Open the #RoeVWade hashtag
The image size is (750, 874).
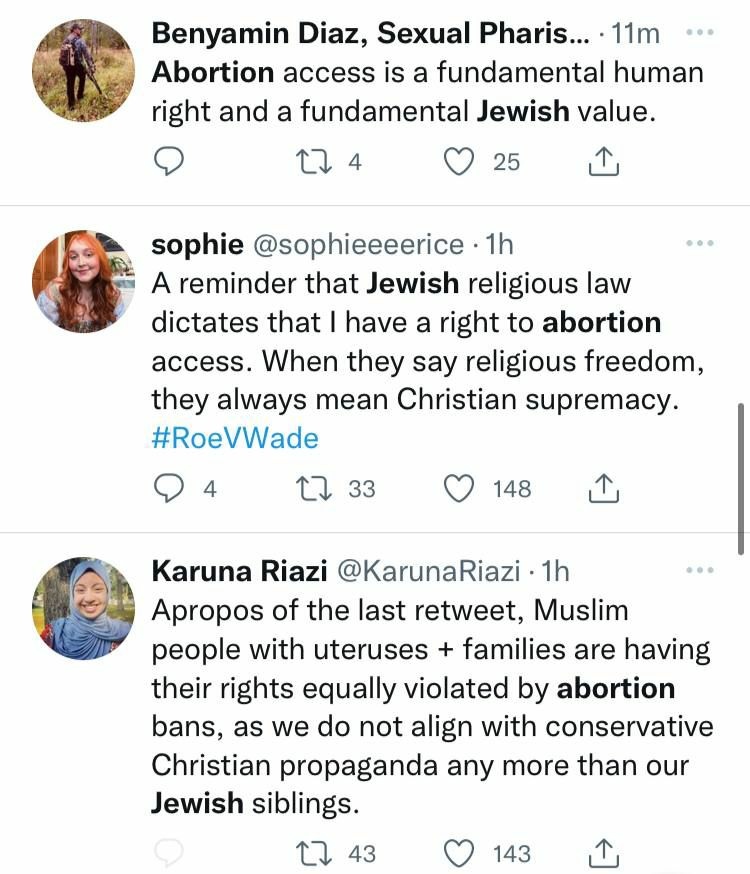click(235, 439)
